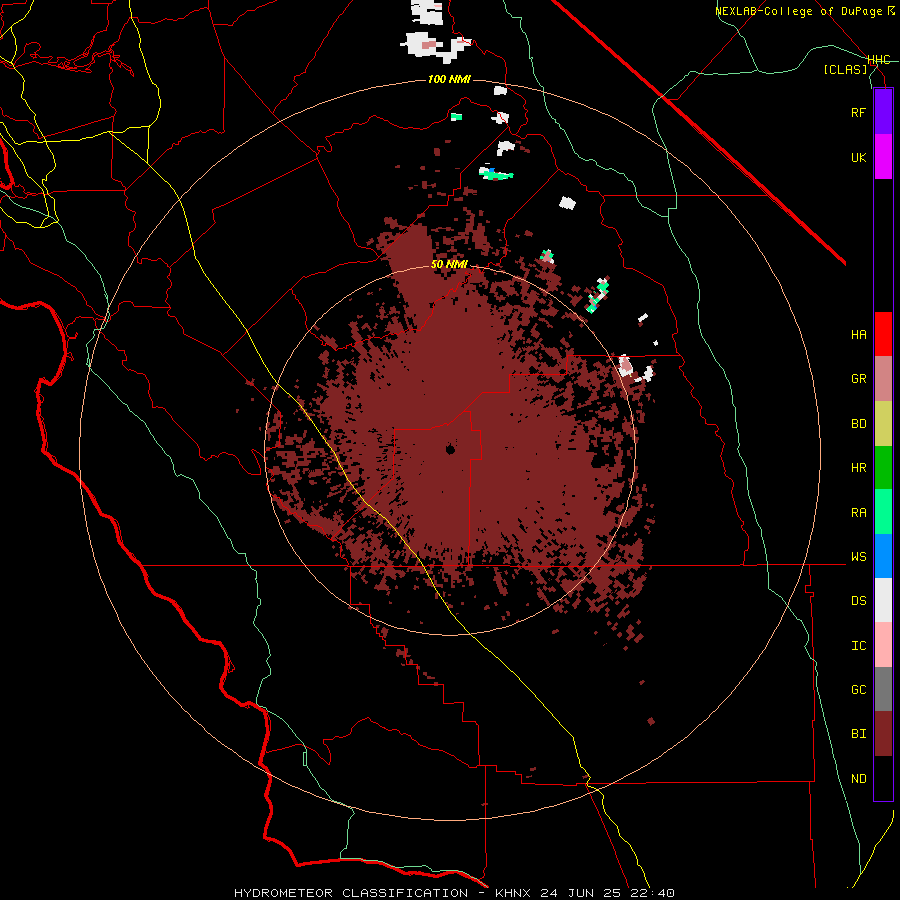The width and height of the screenshot is (900, 900).
Task: Click the 'BD' legend label
Action: pyautogui.click(x=859, y=424)
